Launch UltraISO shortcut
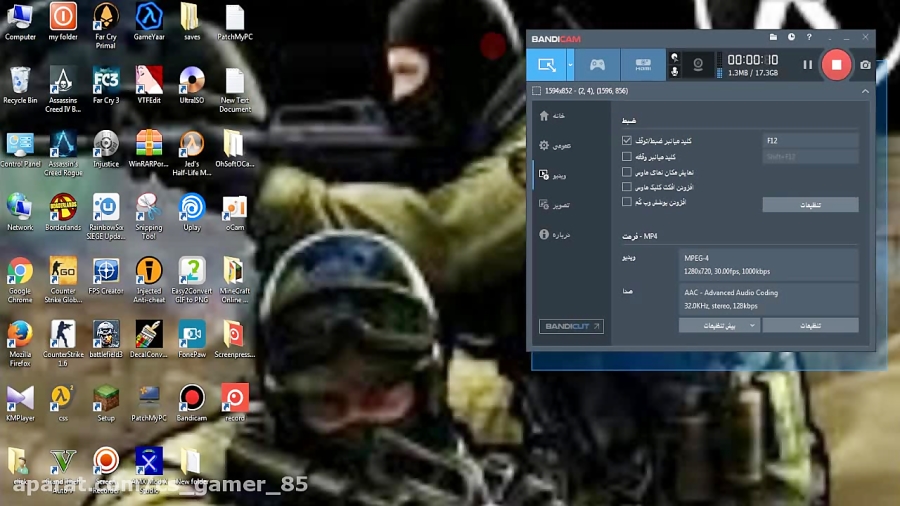Image resolution: width=900 pixels, height=506 pixels. [x=192, y=85]
